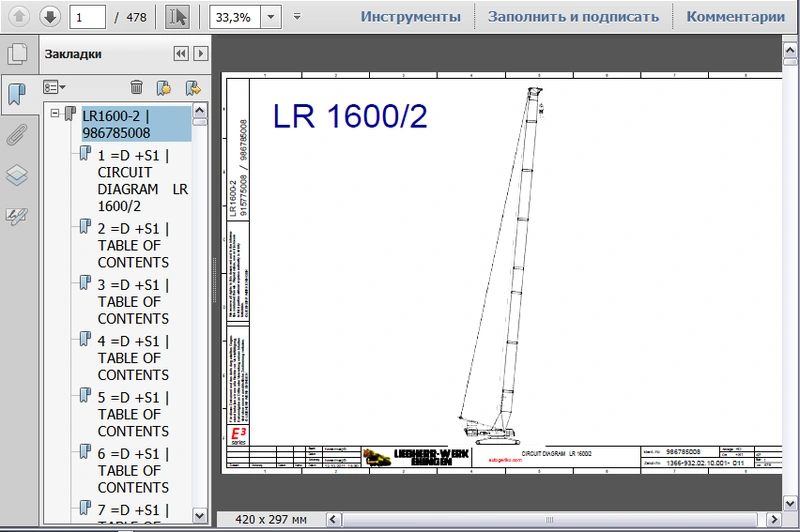
Task: Open the Комментарии comments pane
Action: click(735, 17)
